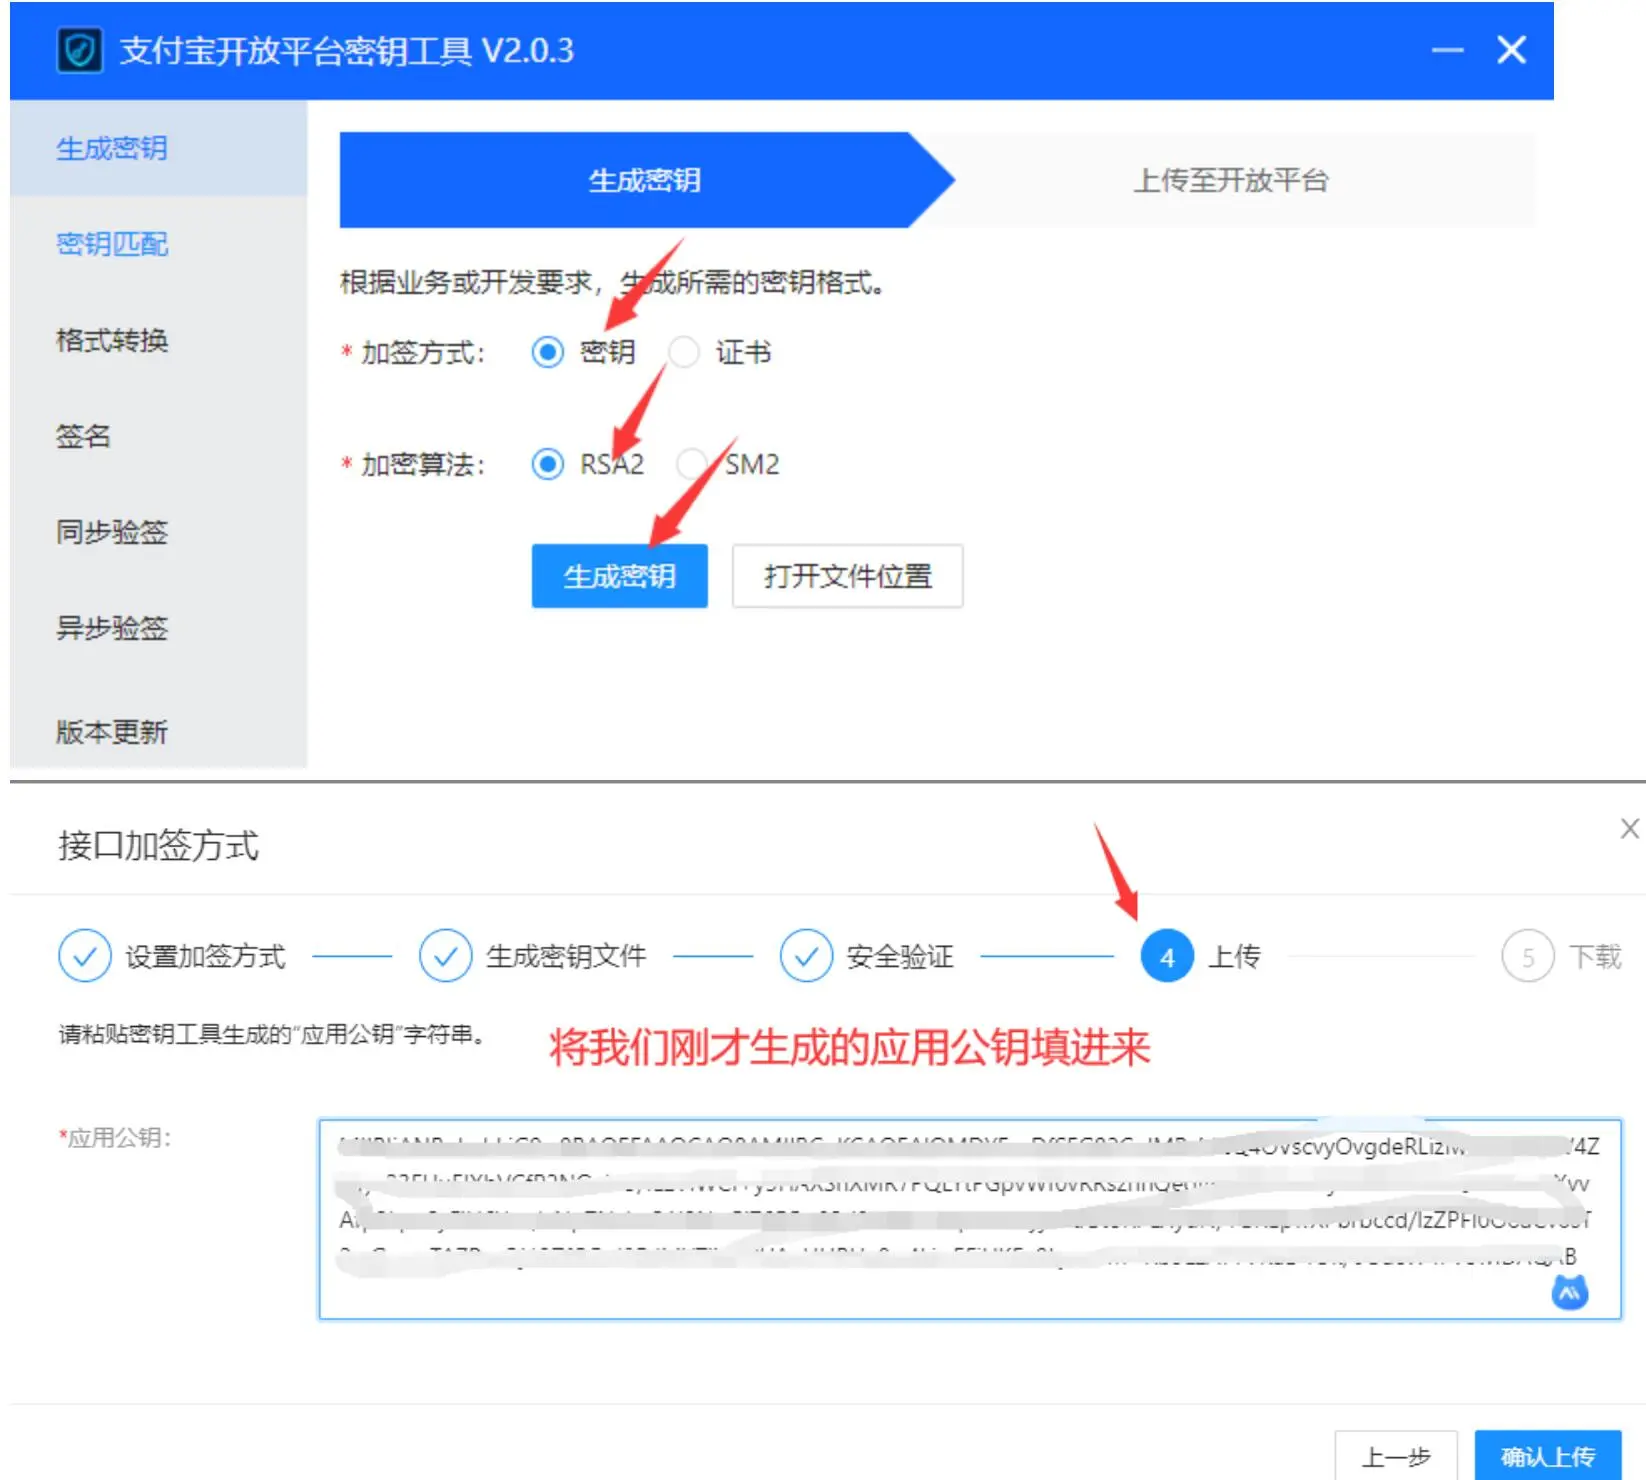Screen dimensions: 1646x1480
Task: Open 格式转换 in the sidebar
Action: [112, 340]
